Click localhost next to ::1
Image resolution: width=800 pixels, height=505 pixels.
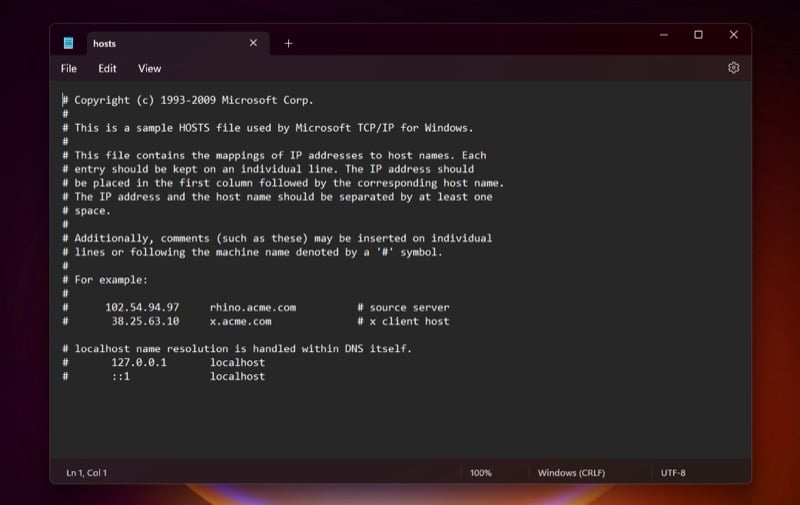pos(237,376)
